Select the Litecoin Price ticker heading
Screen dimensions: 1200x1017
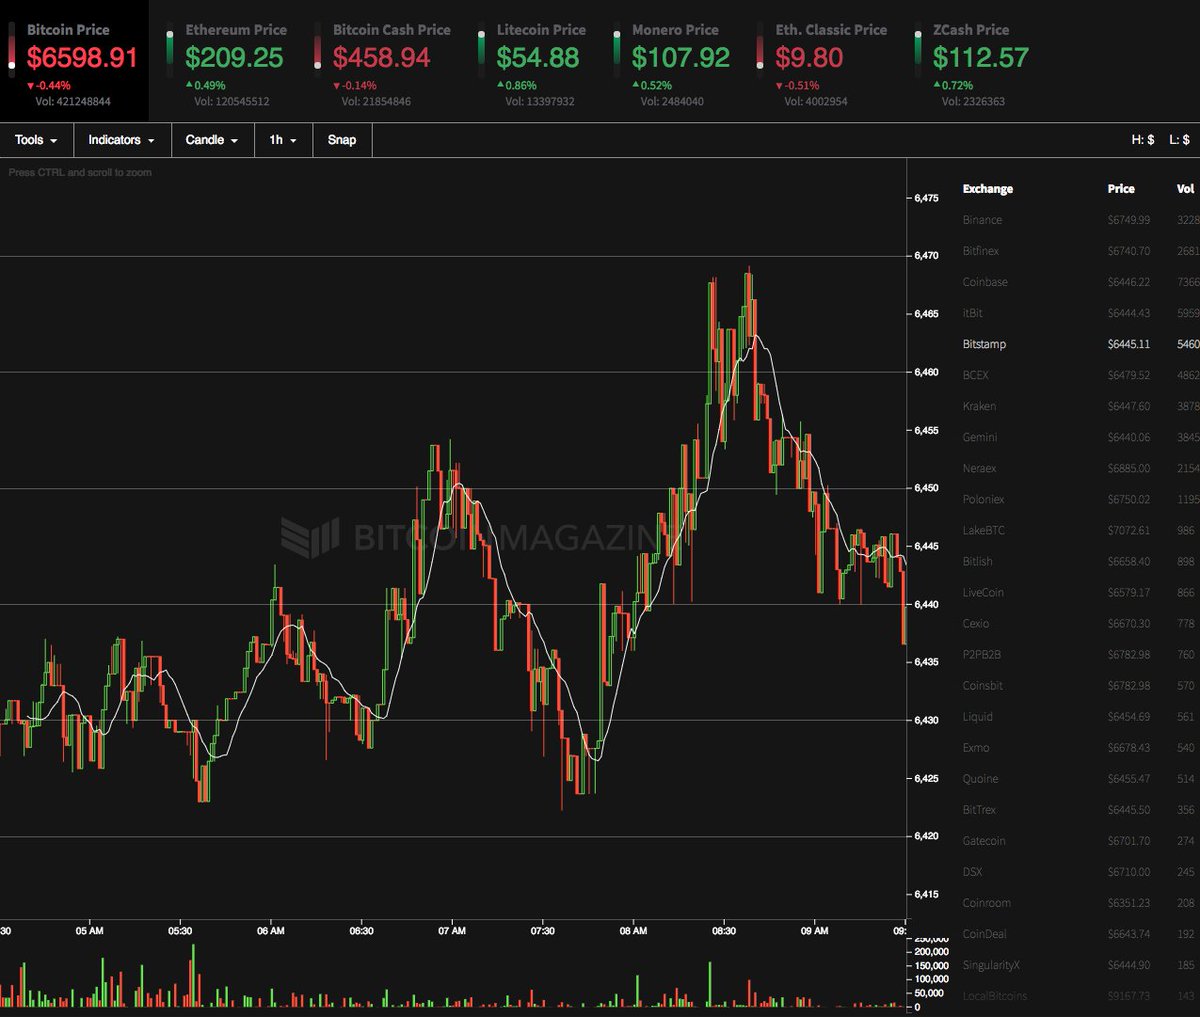[x=541, y=30]
